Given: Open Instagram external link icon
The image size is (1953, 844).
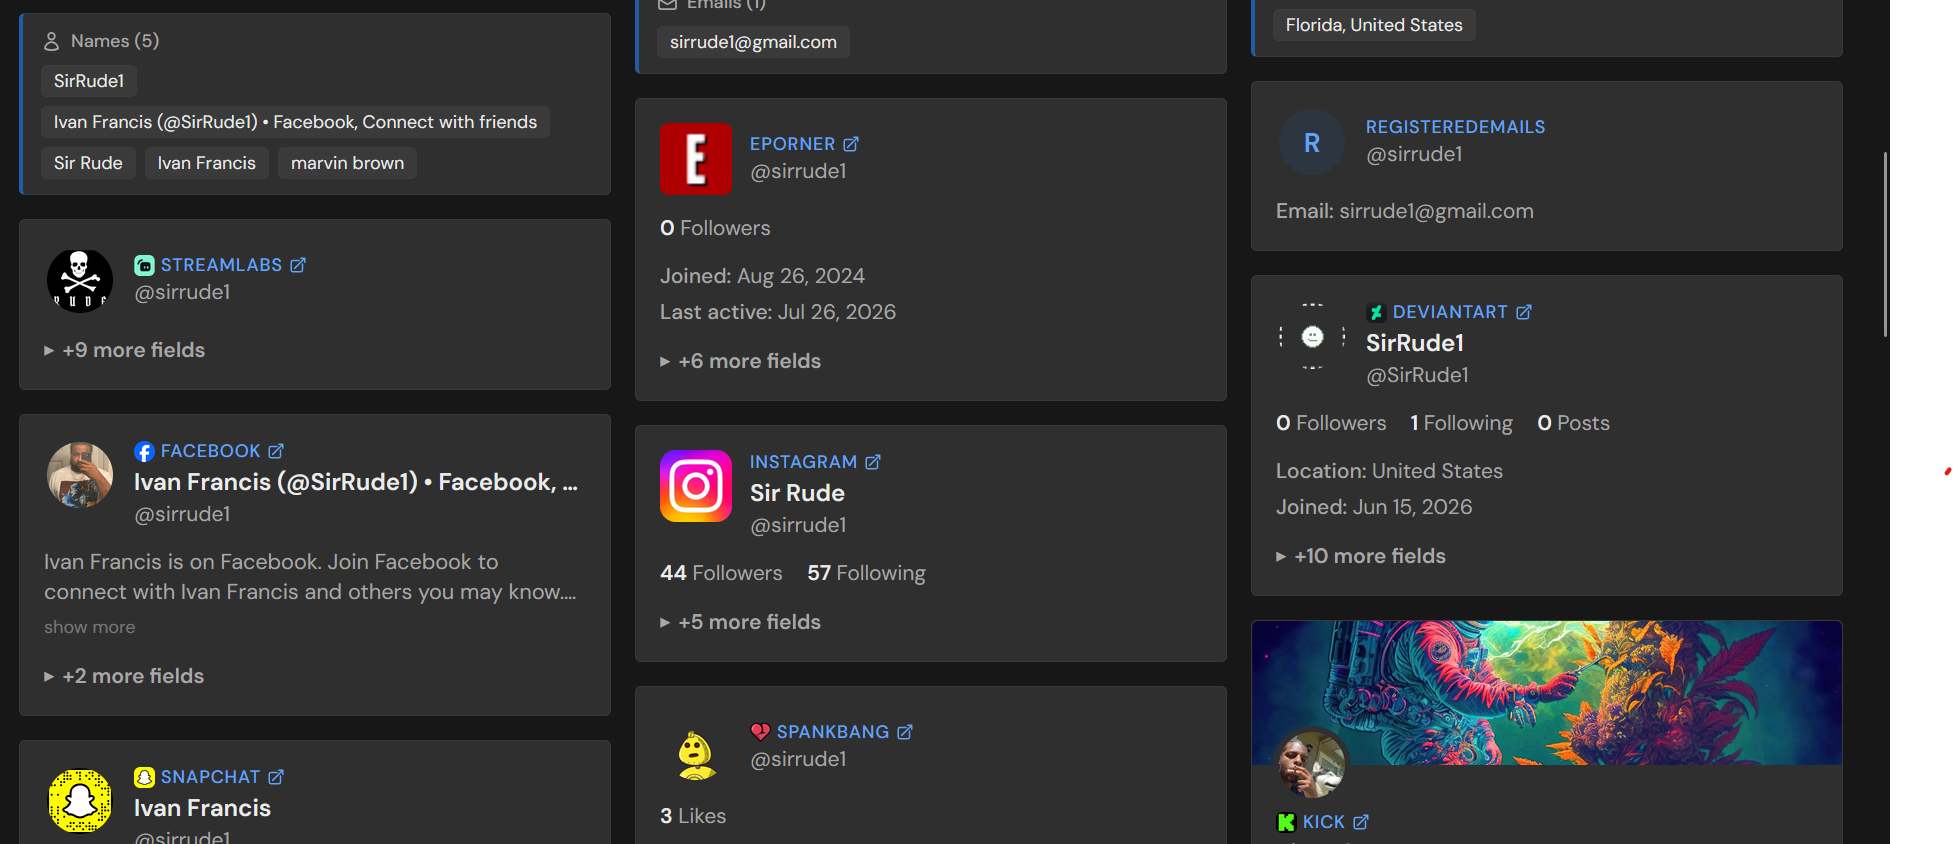Looking at the screenshot, I should tap(873, 462).
